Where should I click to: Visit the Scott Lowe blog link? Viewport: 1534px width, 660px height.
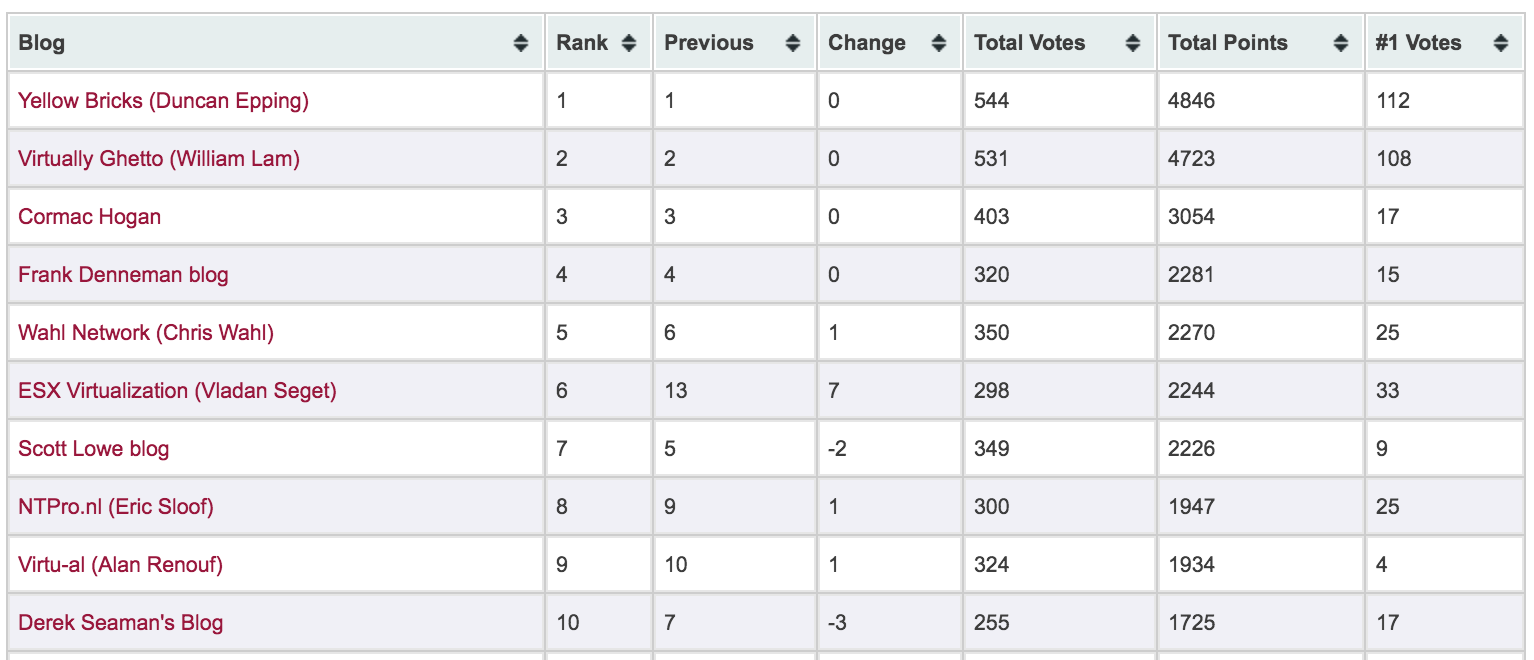[94, 449]
